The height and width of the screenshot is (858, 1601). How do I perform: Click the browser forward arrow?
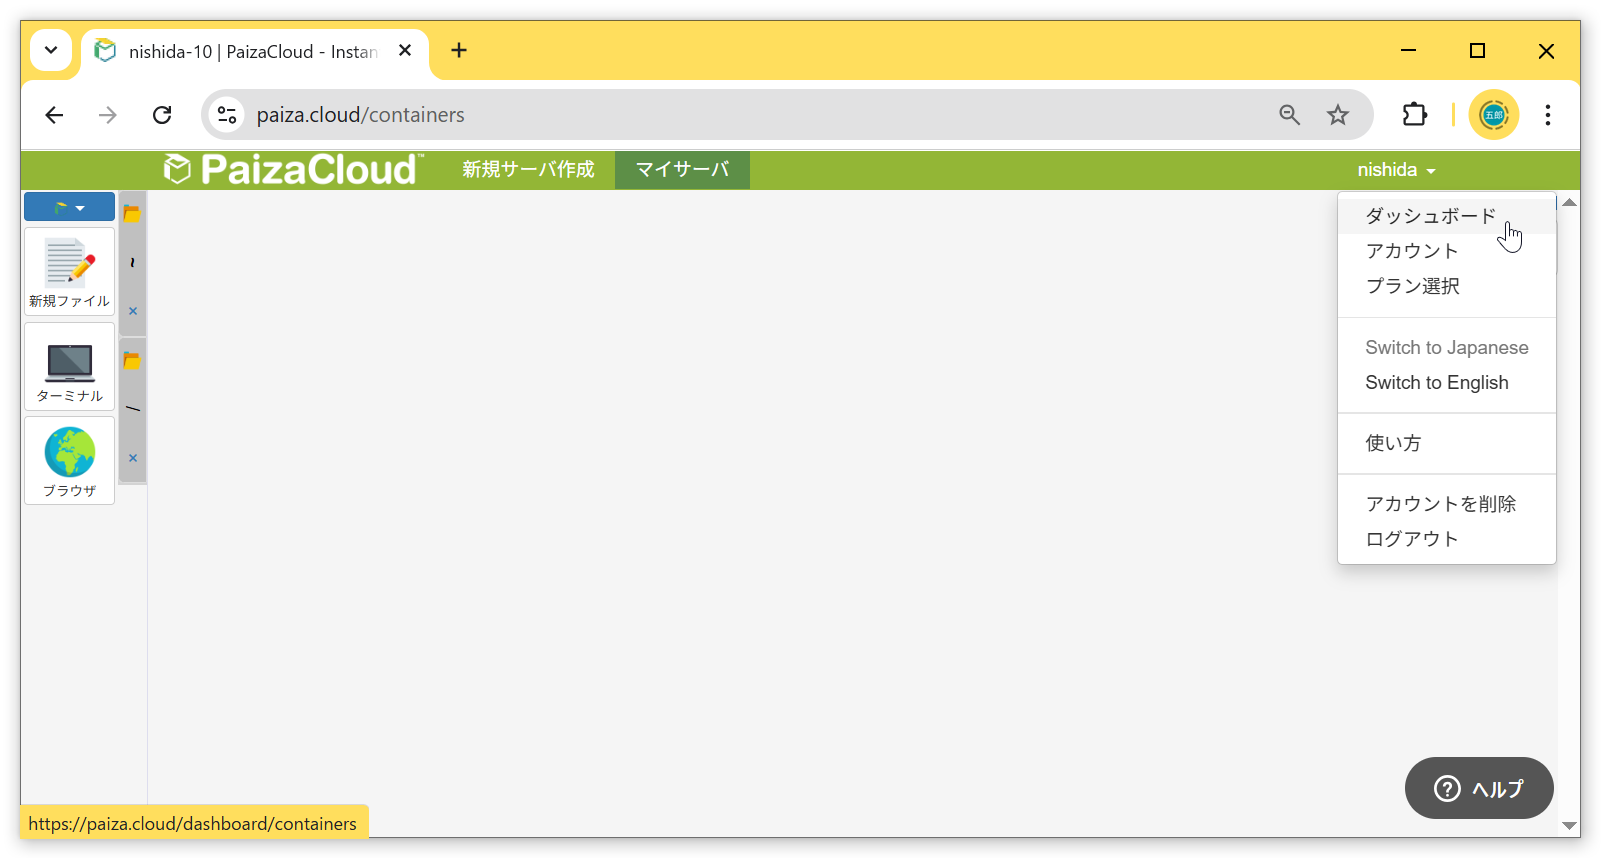[x=107, y=115]
